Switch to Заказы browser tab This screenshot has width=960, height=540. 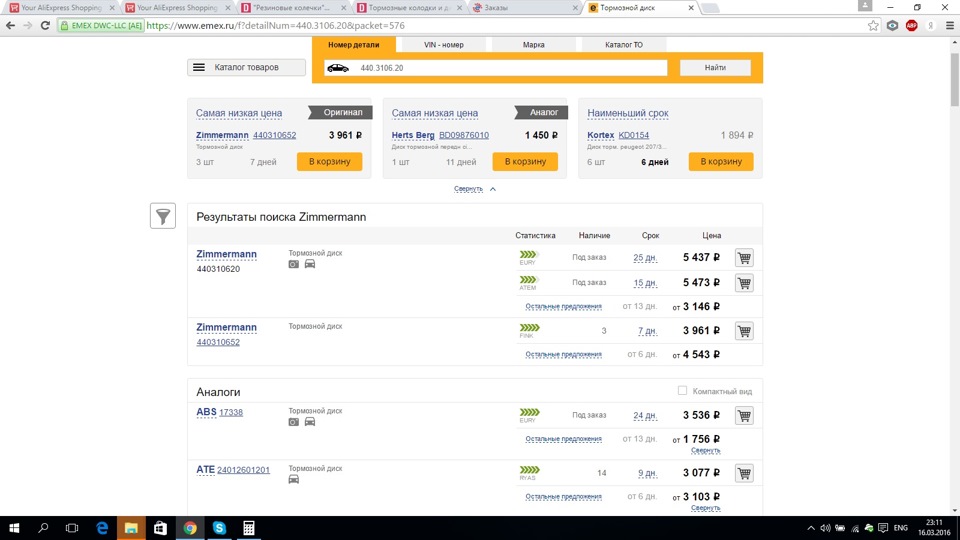(x=525, y=8)
